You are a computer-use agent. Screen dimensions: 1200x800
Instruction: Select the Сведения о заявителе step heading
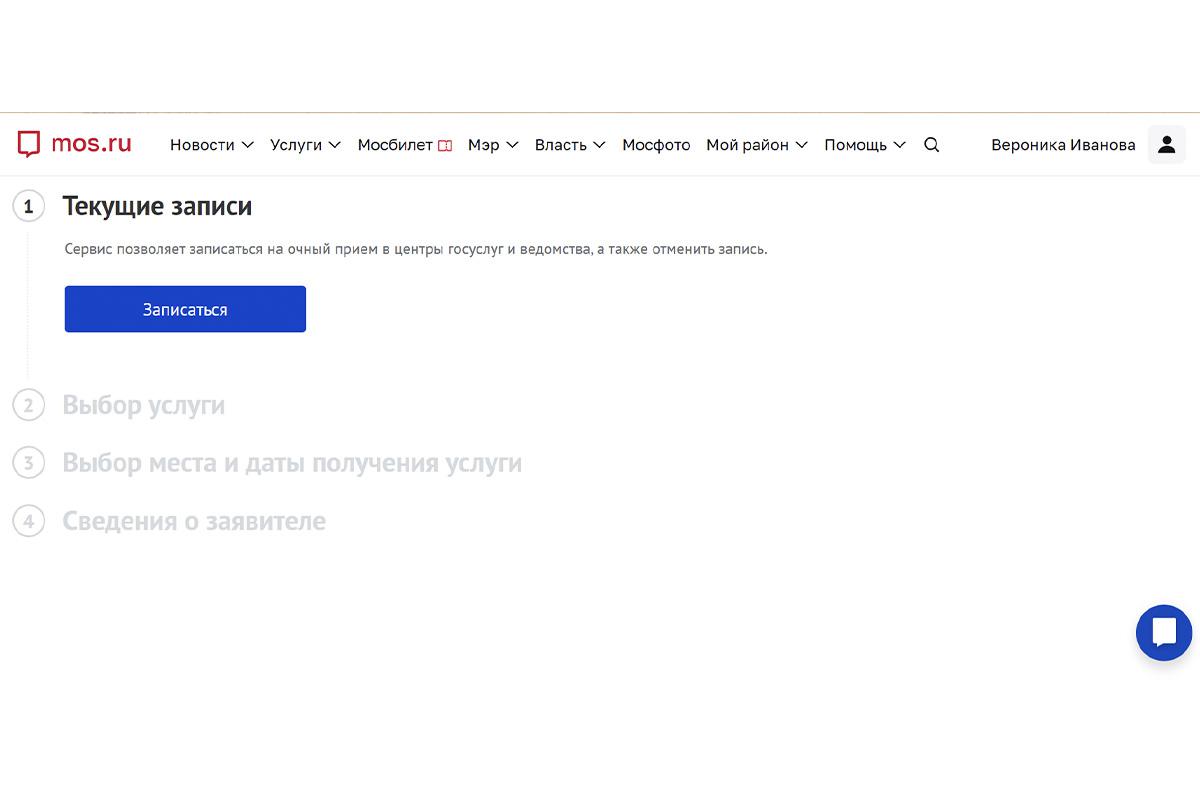194,521
